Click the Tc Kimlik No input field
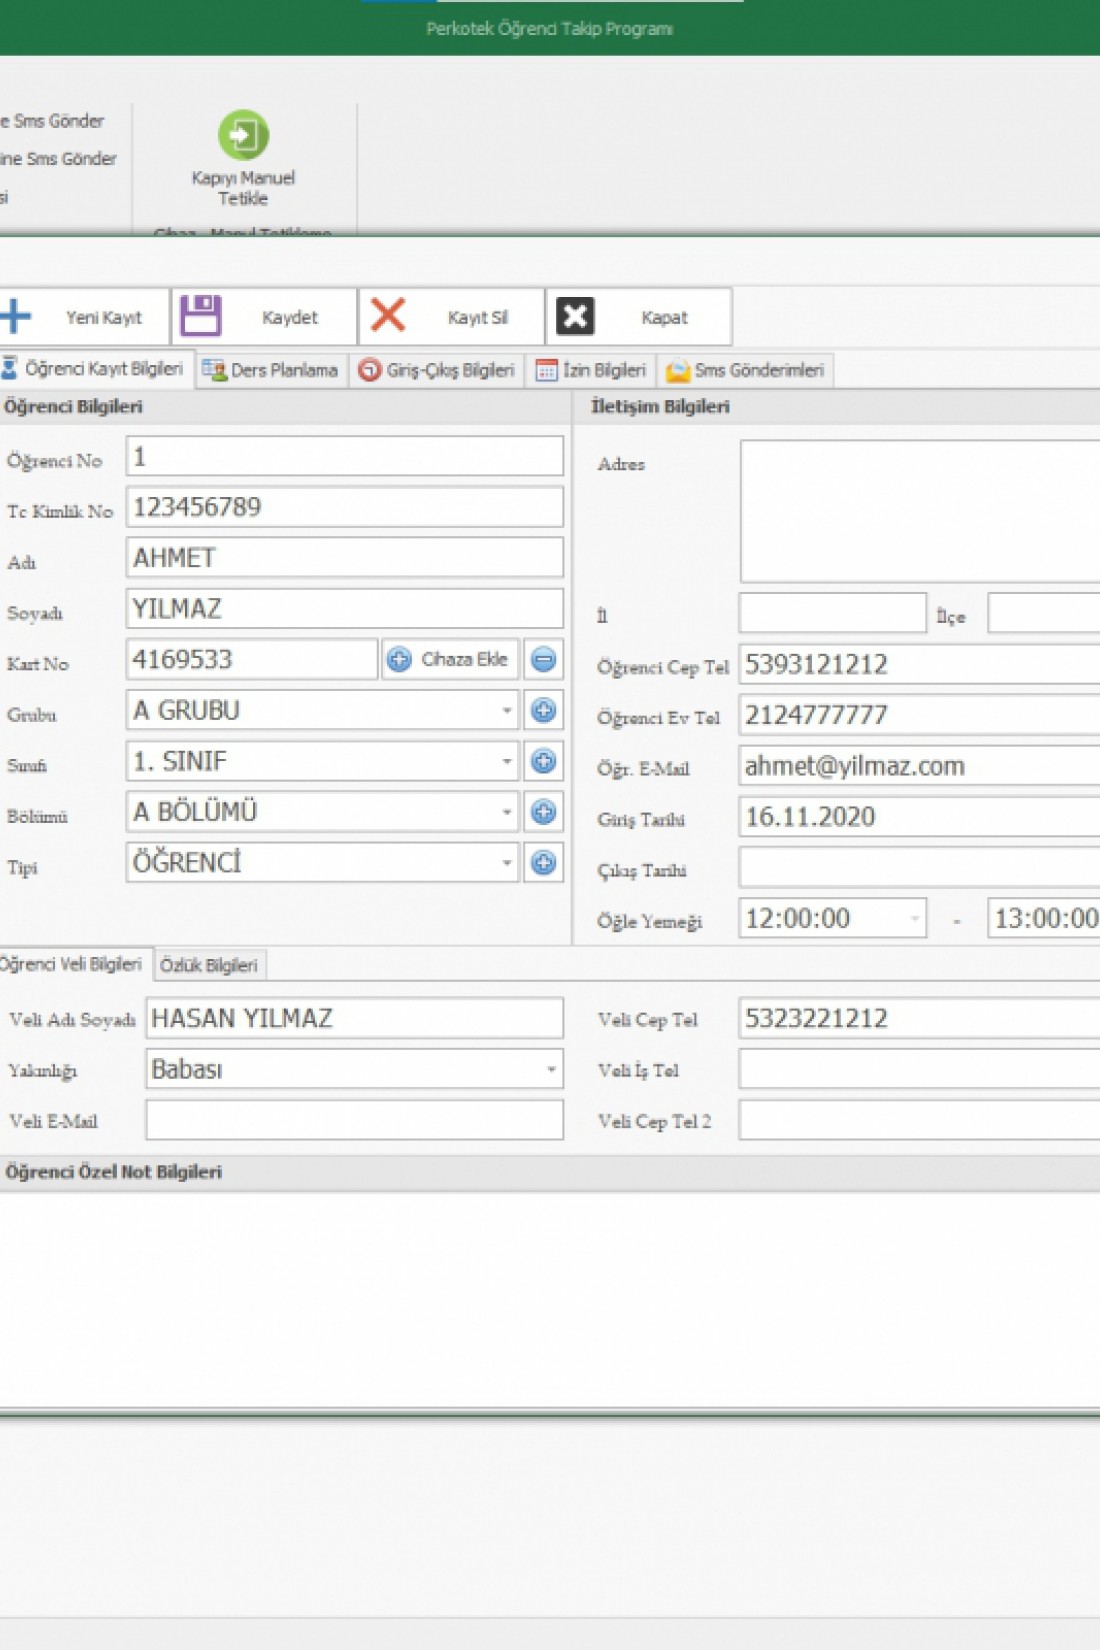This screenshot has width=1100, height=1650. point(344,508)
